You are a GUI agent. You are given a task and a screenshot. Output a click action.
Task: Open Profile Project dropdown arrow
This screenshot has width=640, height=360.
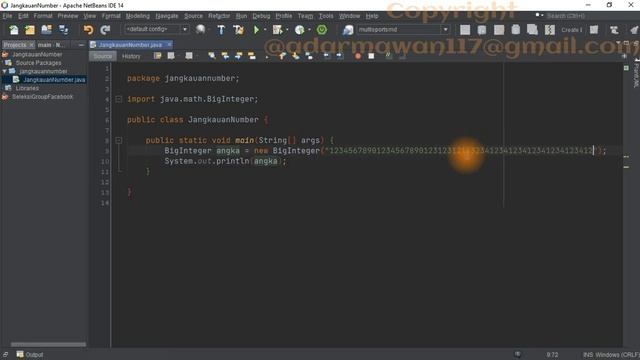pyautogui.click(x=309, y=30)
